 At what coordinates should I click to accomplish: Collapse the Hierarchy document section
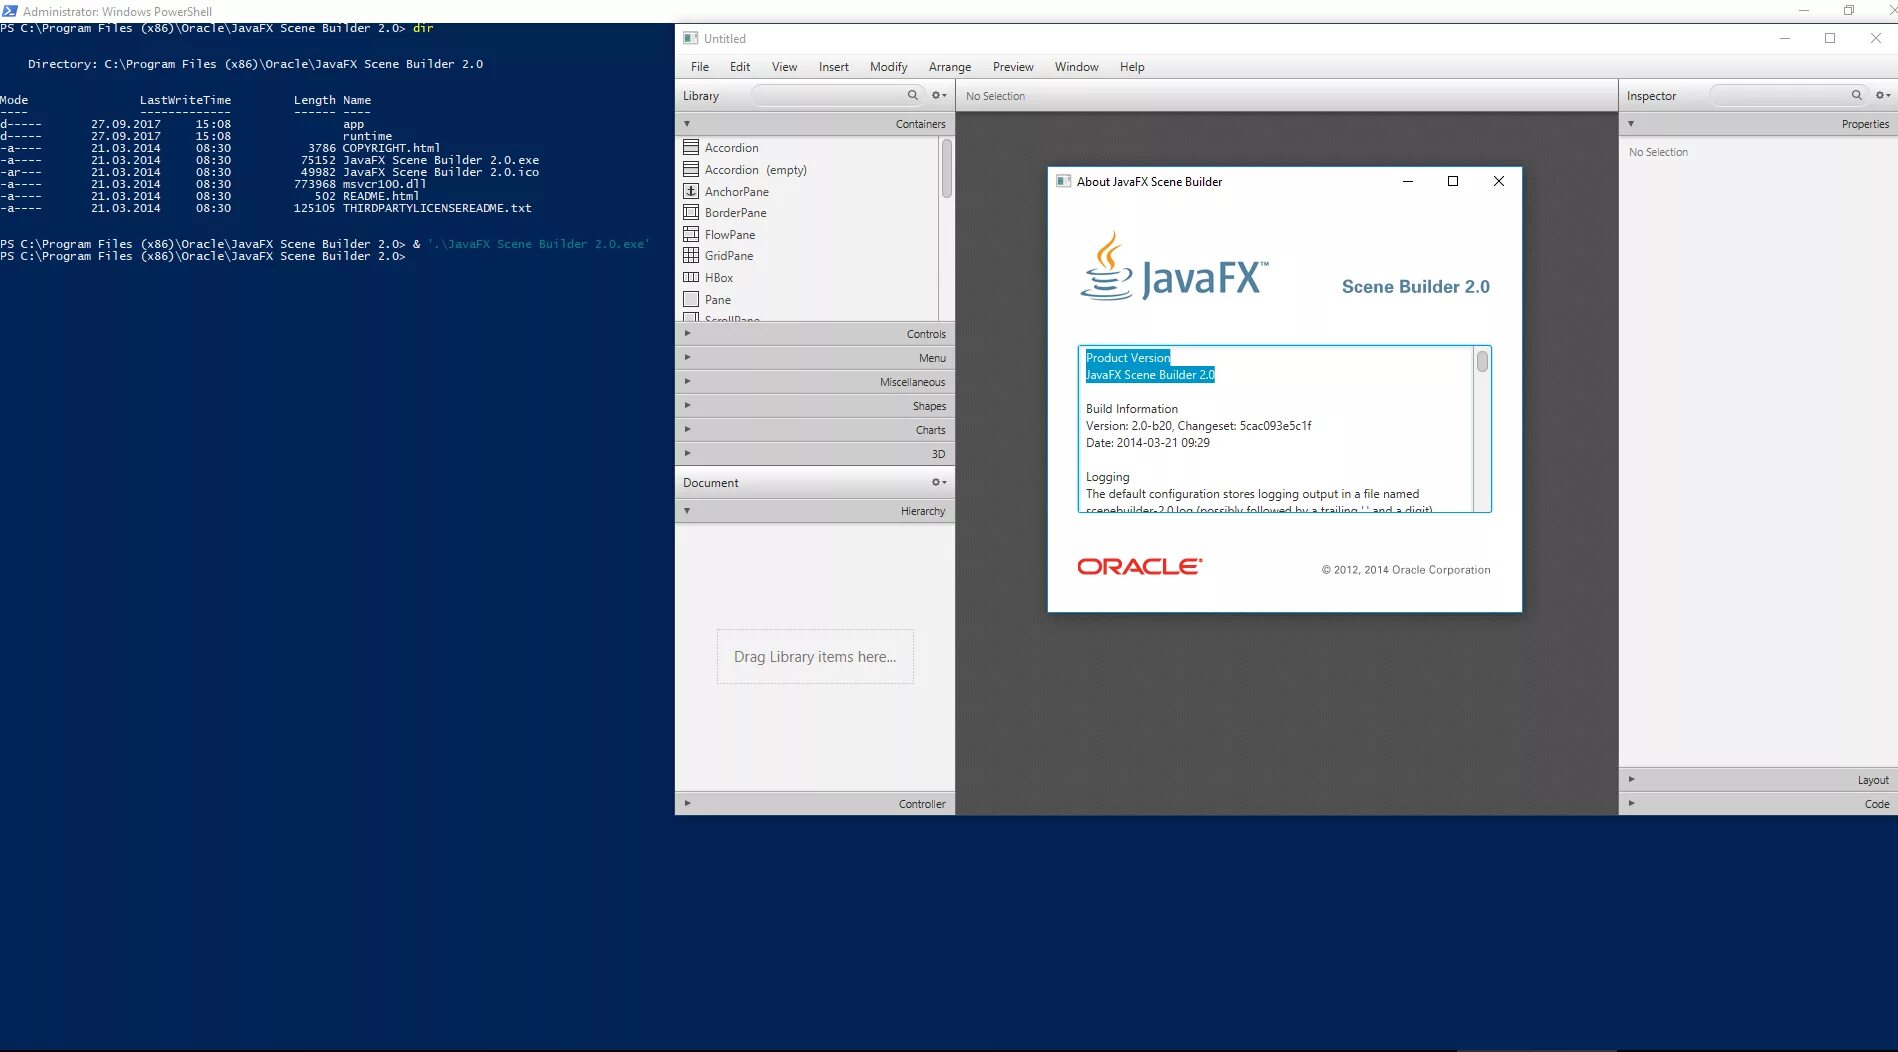687,510
